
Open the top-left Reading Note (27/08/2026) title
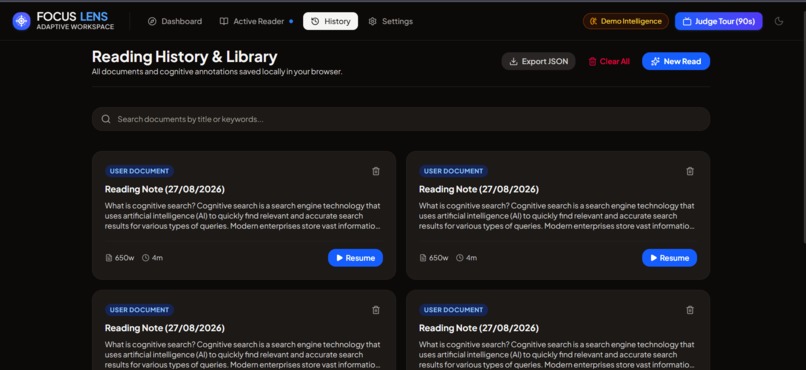164,189
